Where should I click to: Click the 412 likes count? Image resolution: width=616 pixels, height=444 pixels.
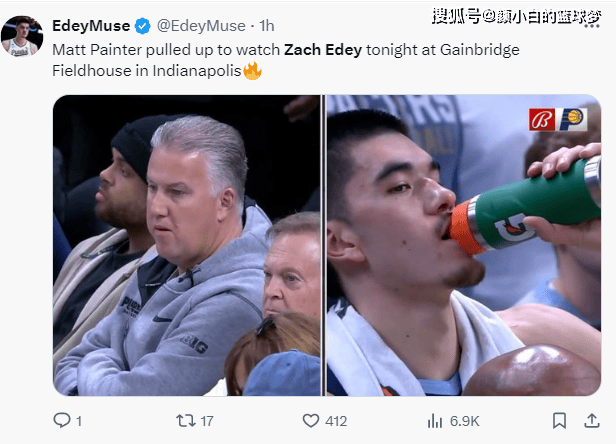tap(336, 421)
